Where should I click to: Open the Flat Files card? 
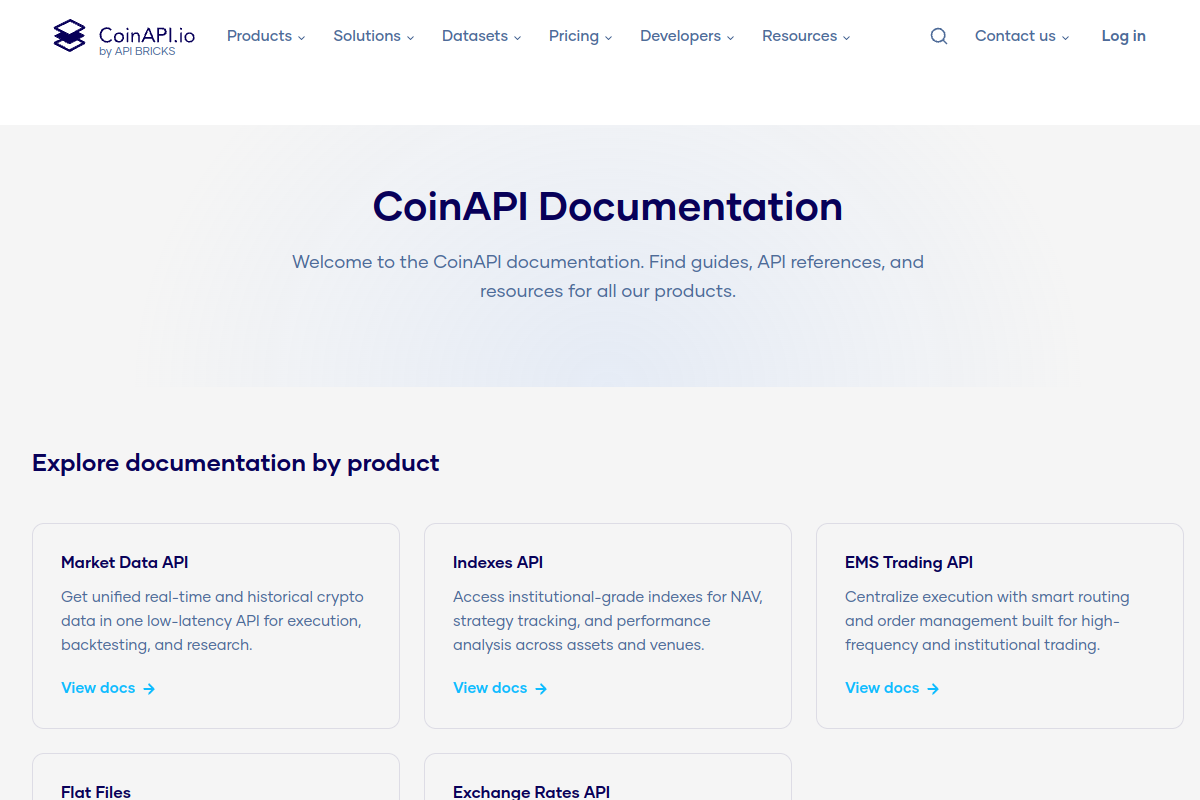pyautogui.click(x=216, y=777)
